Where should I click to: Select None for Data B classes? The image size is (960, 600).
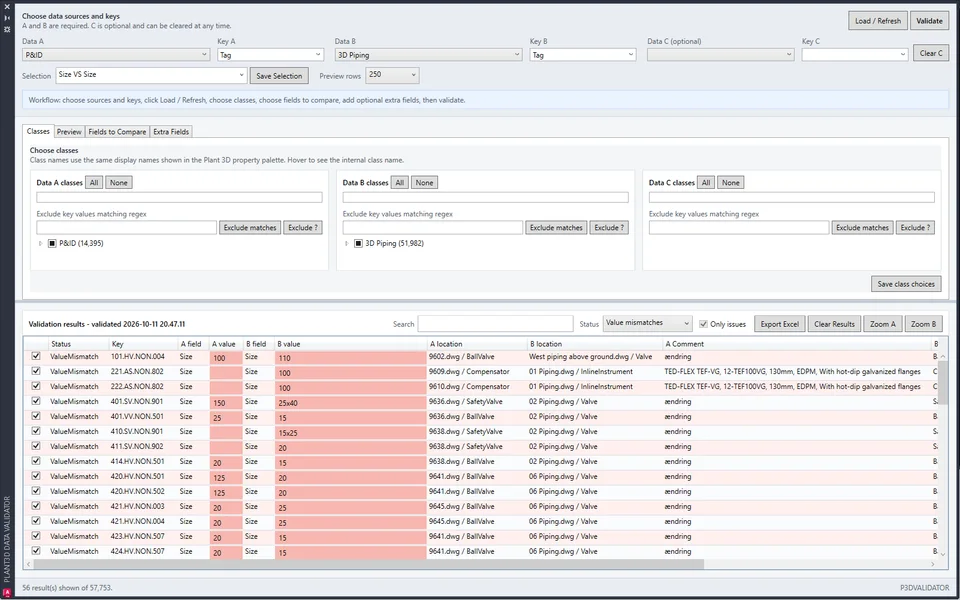point(424,182)
